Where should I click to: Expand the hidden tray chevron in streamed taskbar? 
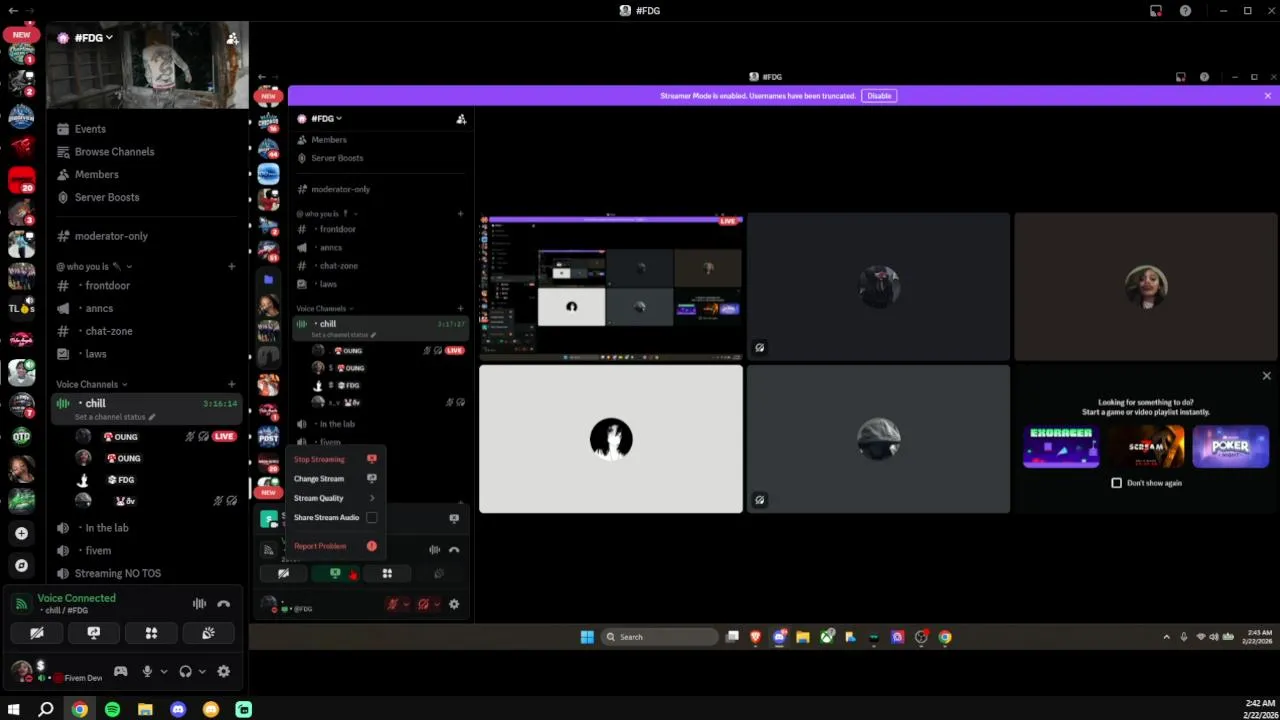(1166, 637)
